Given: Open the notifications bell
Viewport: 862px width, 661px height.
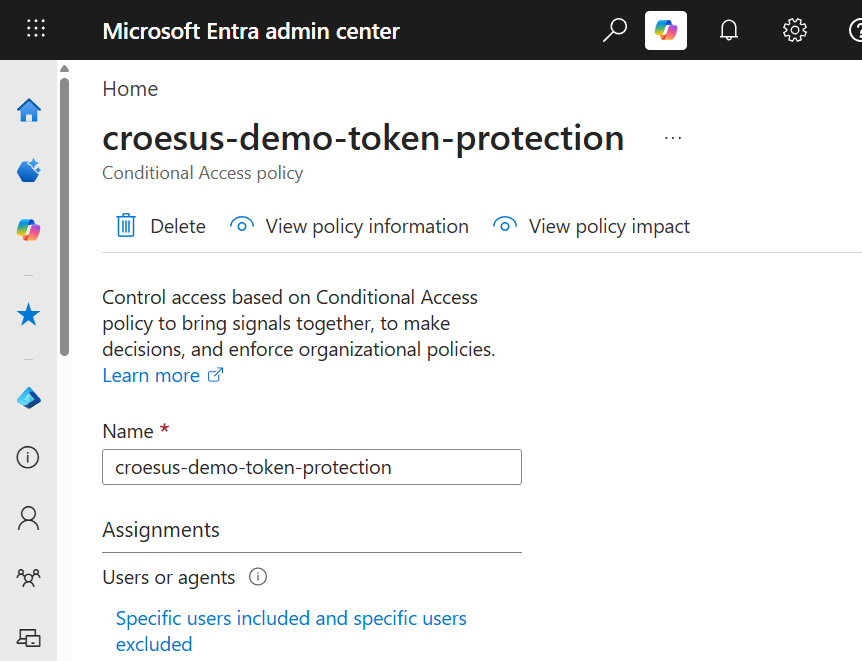Looking at the screenshot, I should 729,30.
